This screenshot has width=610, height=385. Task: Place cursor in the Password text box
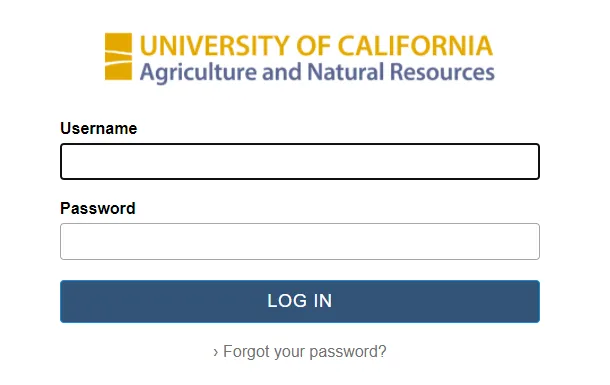[x=300, y=242]
